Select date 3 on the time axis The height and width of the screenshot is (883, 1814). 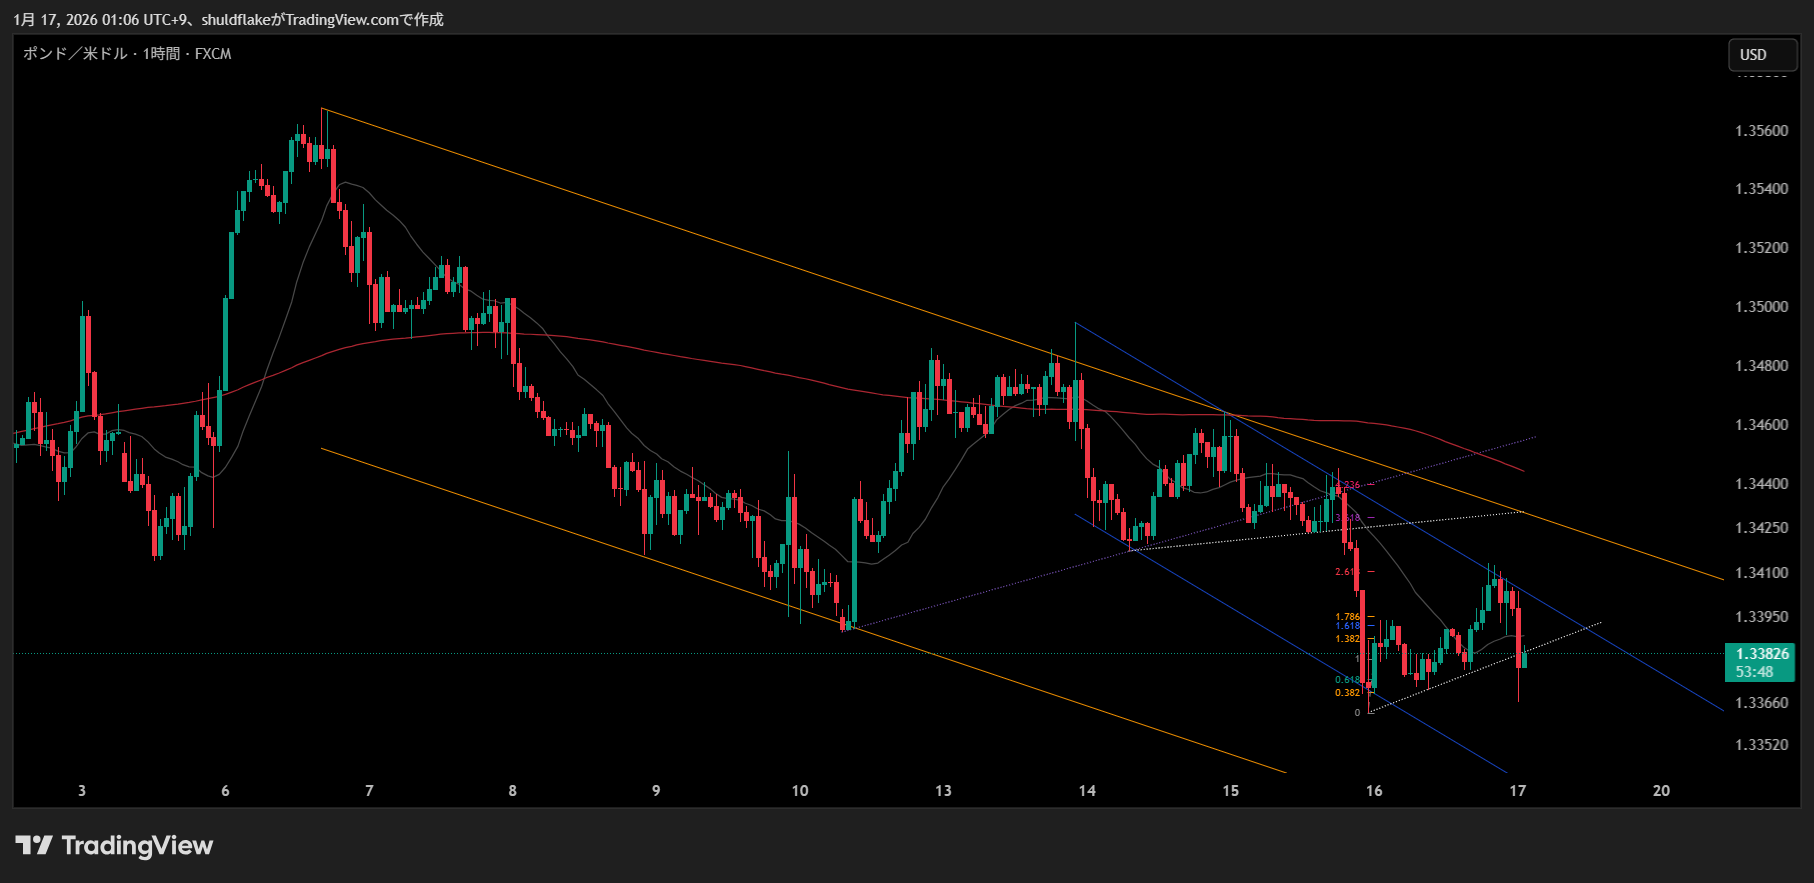pos(82,791)
